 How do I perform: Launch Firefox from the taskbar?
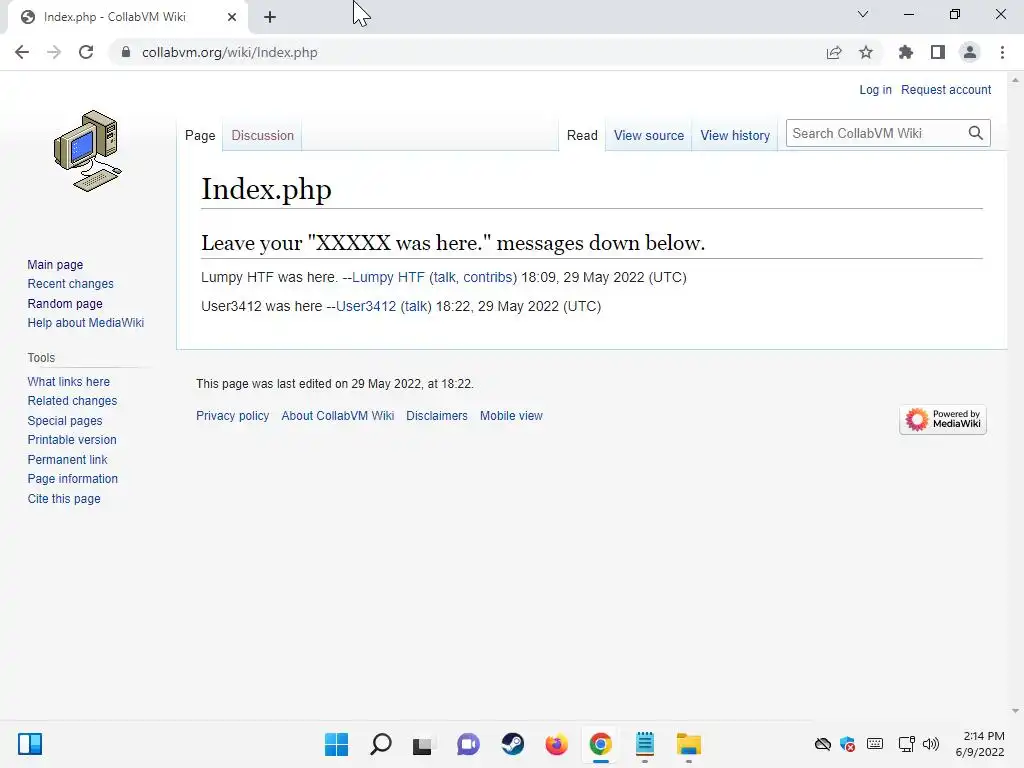click(556, 744)
